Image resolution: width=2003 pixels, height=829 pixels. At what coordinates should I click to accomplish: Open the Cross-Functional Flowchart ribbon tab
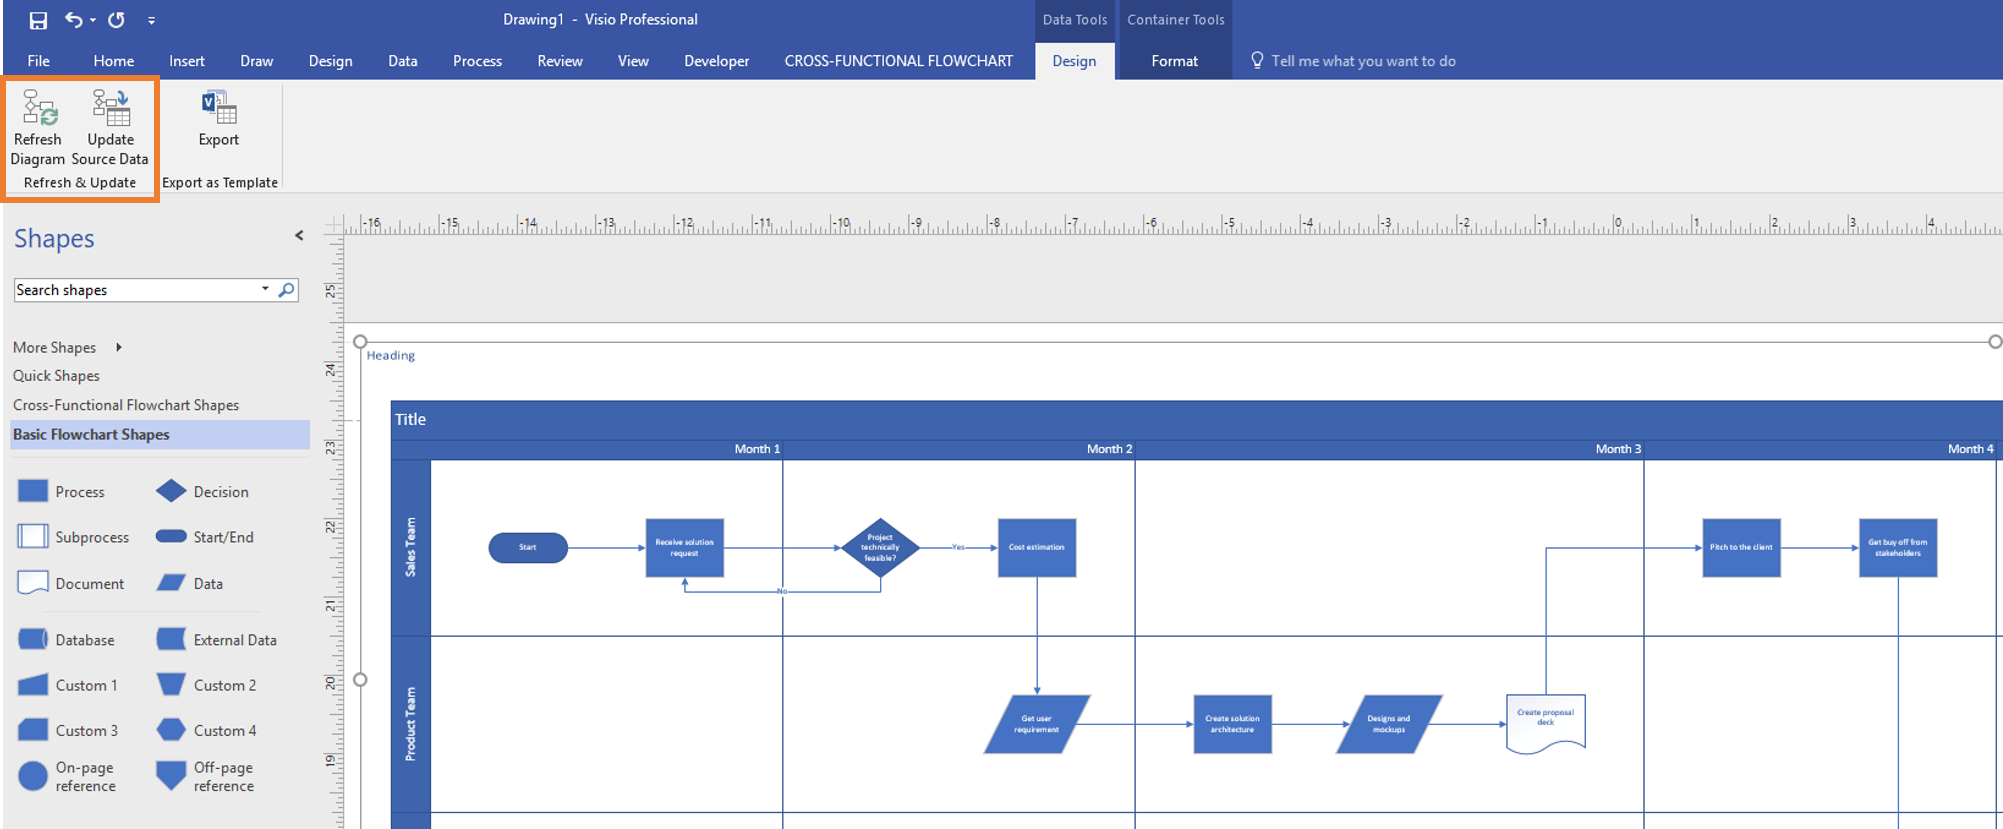pyautogui.click(x=899, y=61)
